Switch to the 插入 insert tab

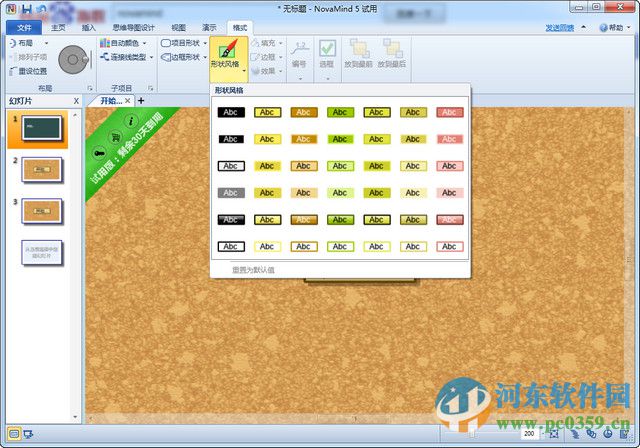tap(89, 28)
